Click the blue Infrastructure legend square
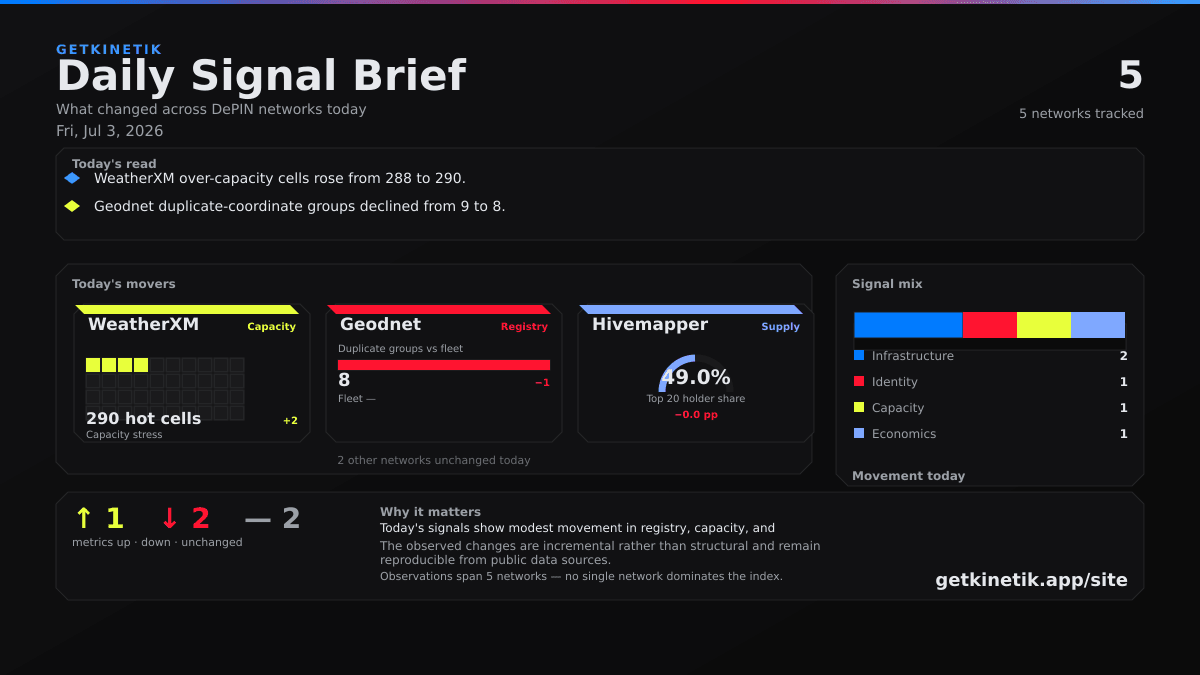1200x675 pixels. [x=859, y=355]
